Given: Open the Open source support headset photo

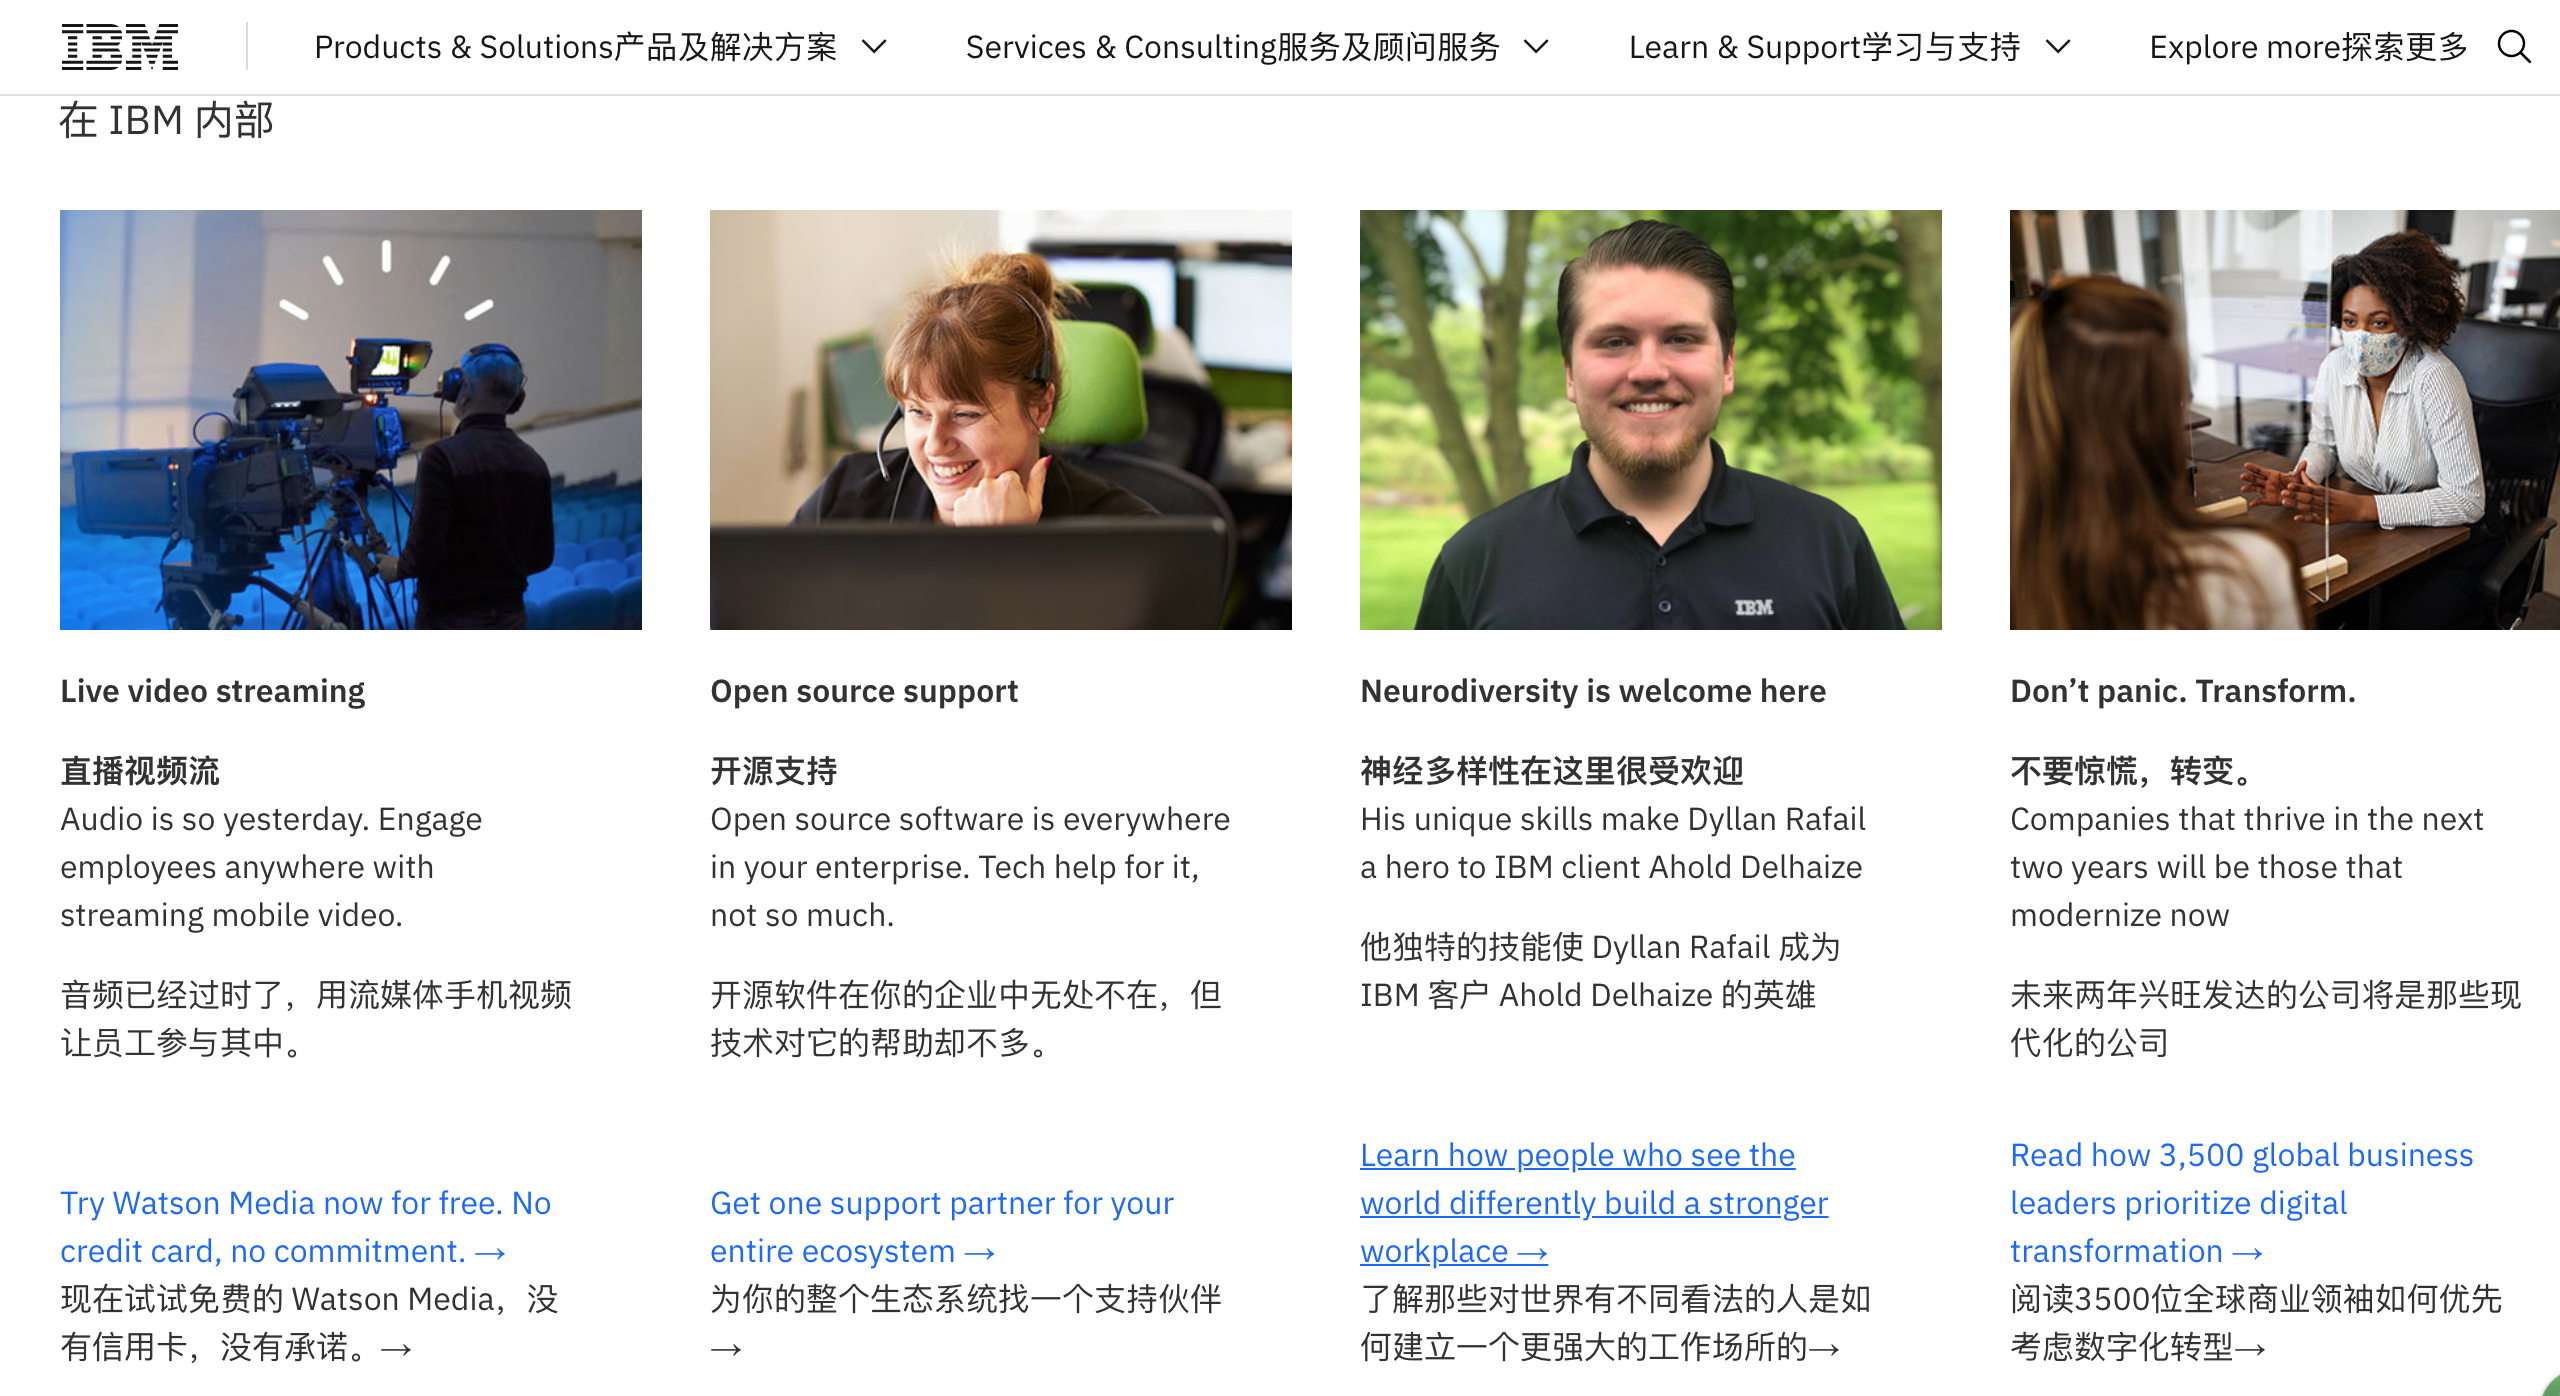Looking at the screenshot, I should [1001, 420].
